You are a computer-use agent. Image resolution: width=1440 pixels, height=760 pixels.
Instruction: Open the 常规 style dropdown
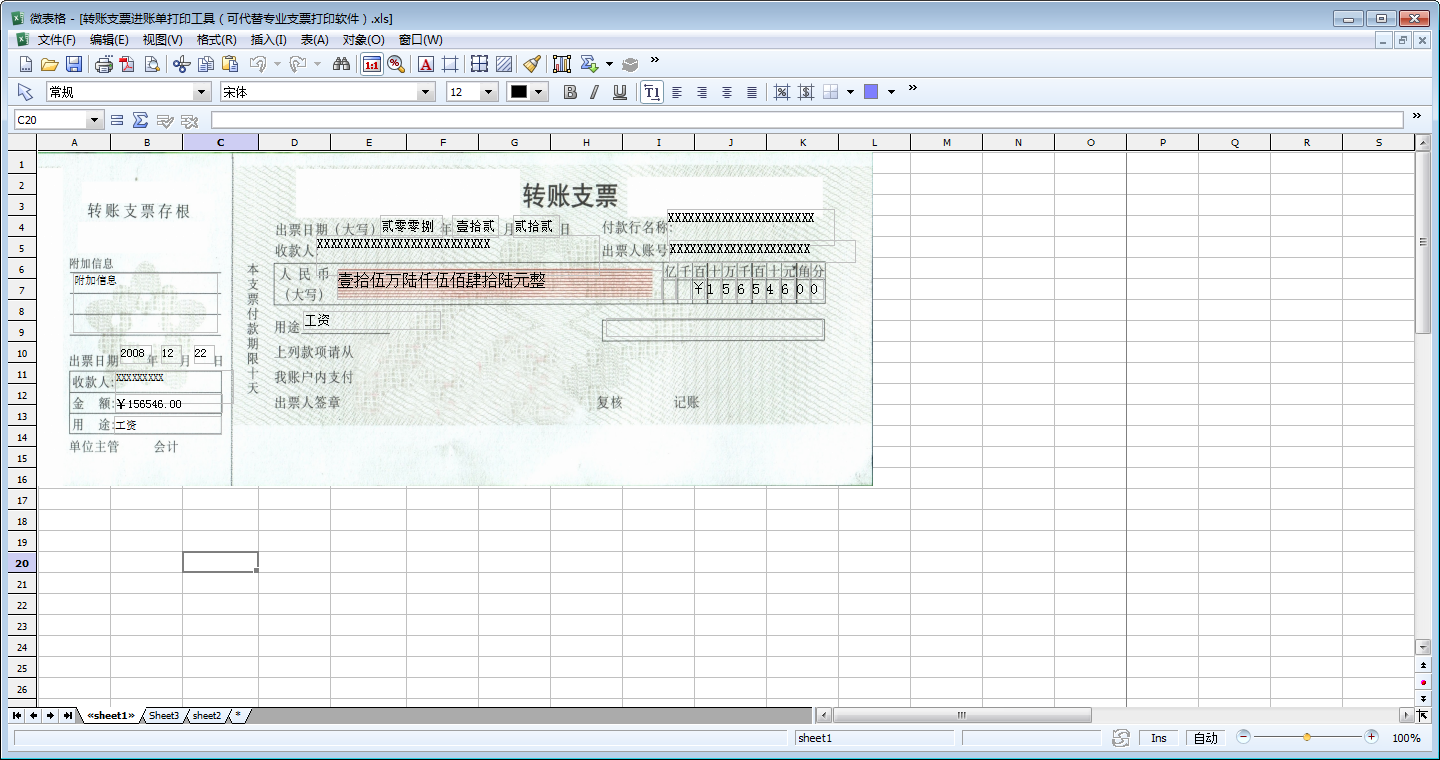(x=202, y=92)
